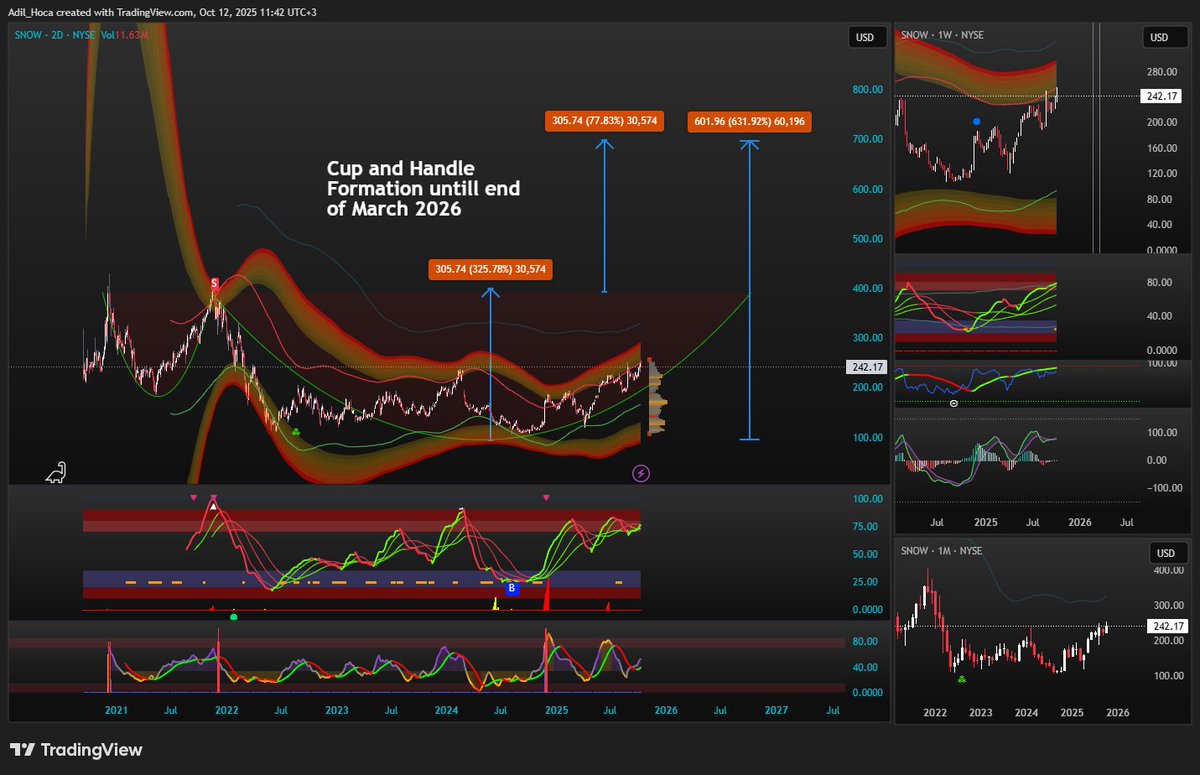Select the red S sell marker at the 2021 peak
1200x775 pixels.
(x=214, y=285)
